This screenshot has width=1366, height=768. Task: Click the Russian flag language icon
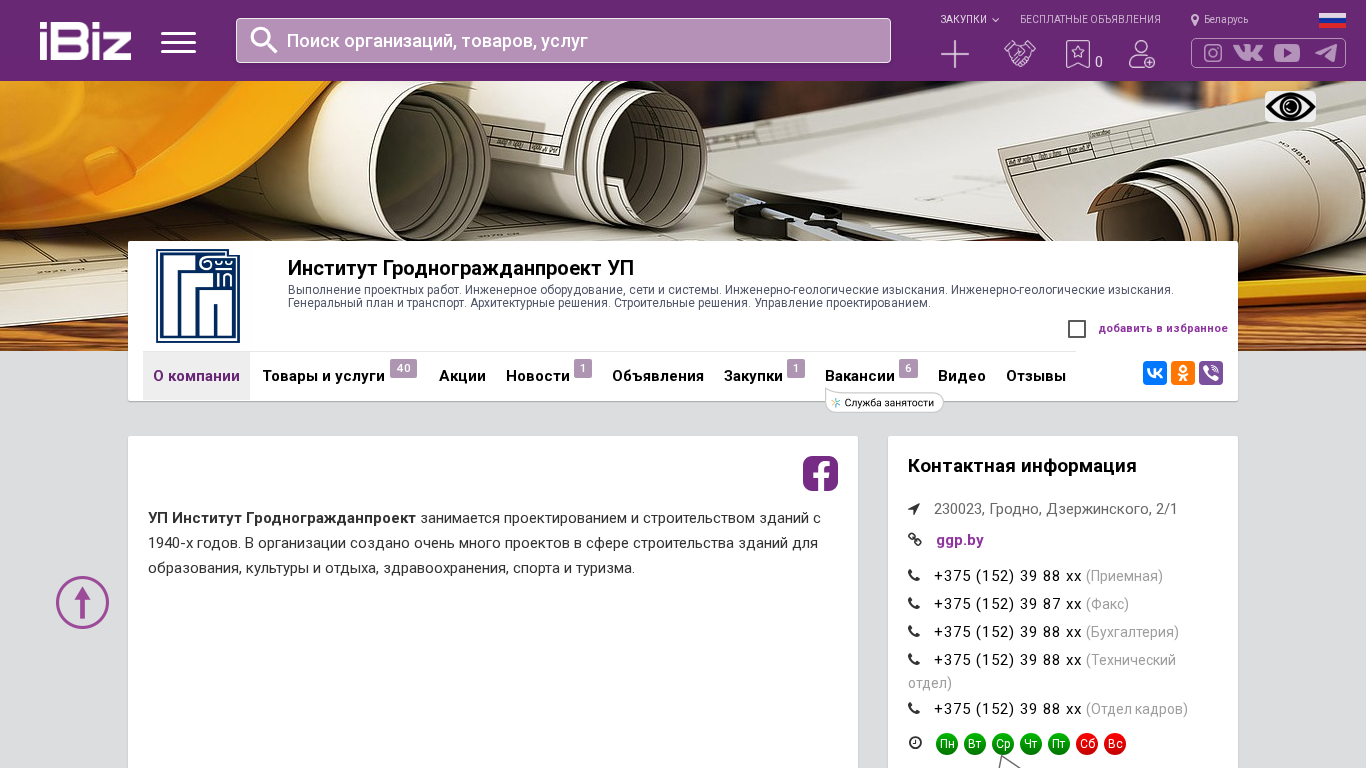(1332, 20)
